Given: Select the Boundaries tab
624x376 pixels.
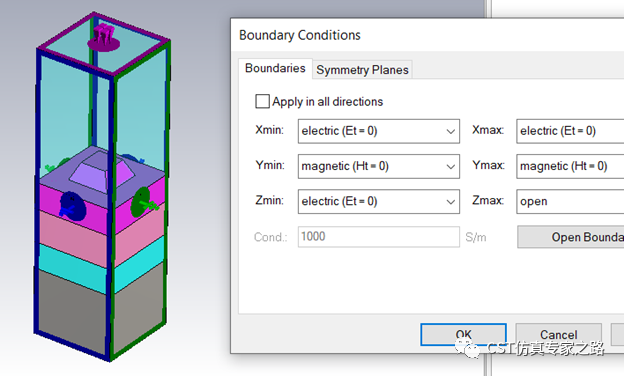Looking at the screenshot, I should pos(275,68).
